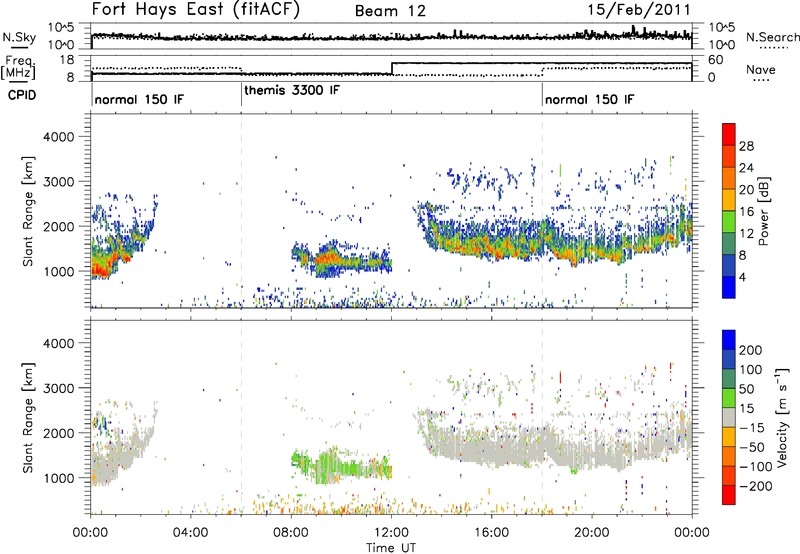The width and height of the screenshot is (800, 554).
Task: Select the 'N.Search' legend label
Action: (772, 37)
